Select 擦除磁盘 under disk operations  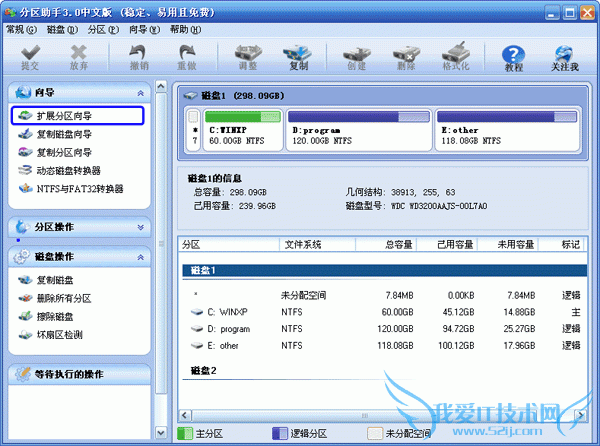[x=46, y=316]
